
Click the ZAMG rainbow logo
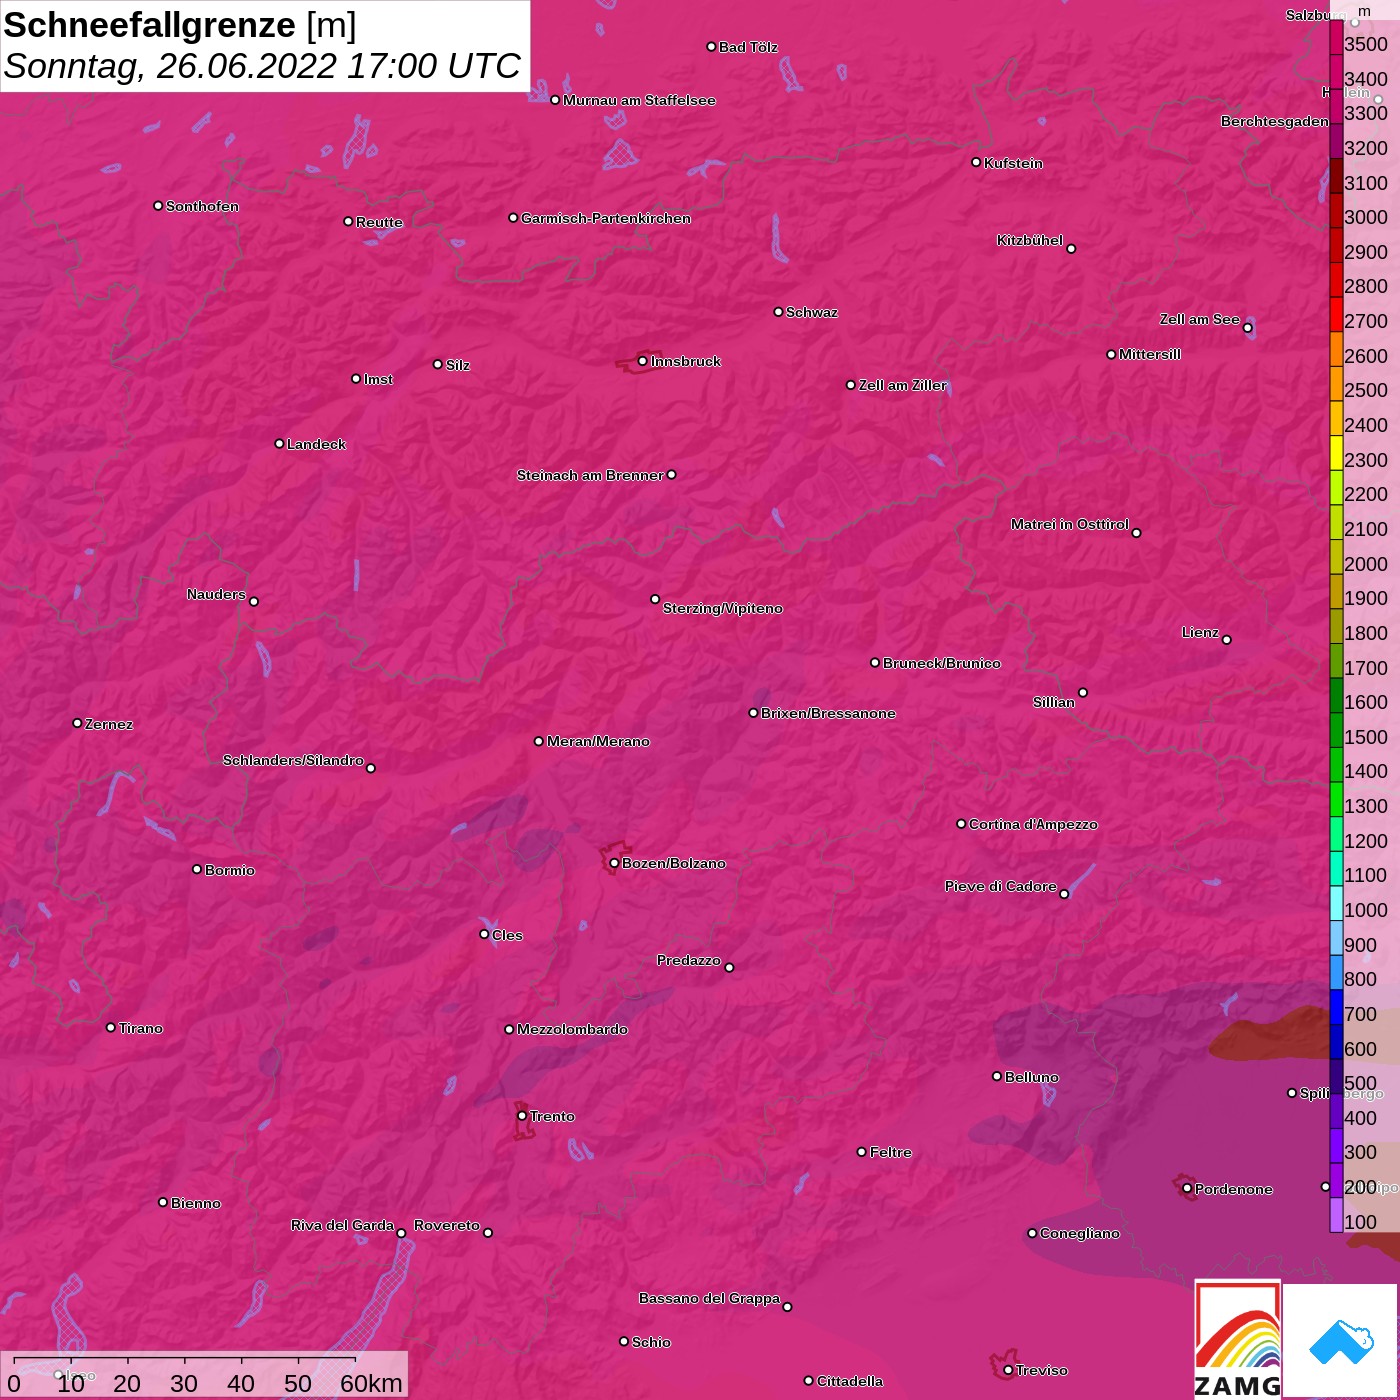click(x=1238, y=1339)
